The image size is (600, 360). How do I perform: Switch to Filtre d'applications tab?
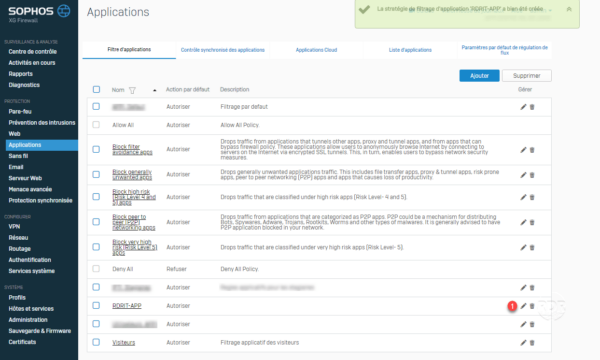click(129, 50)
